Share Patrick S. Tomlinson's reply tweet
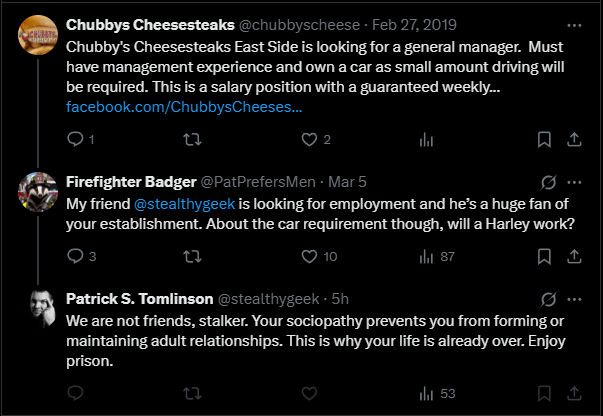Screen dimensions: 603x416 [x=574, y=393]
